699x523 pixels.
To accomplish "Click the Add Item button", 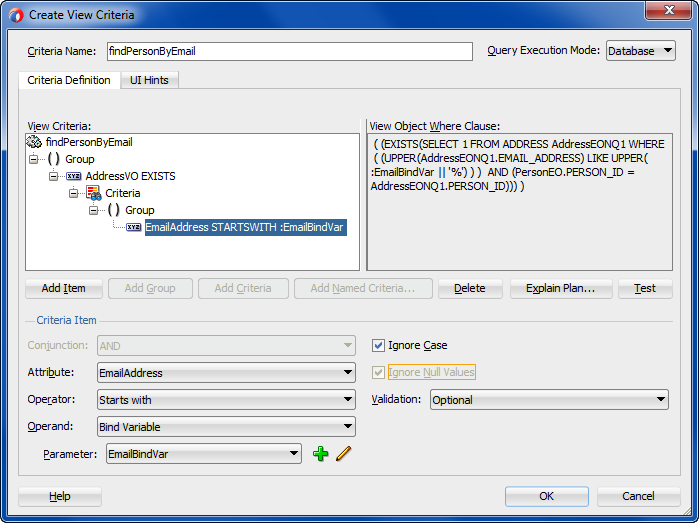I will (64, 288).
